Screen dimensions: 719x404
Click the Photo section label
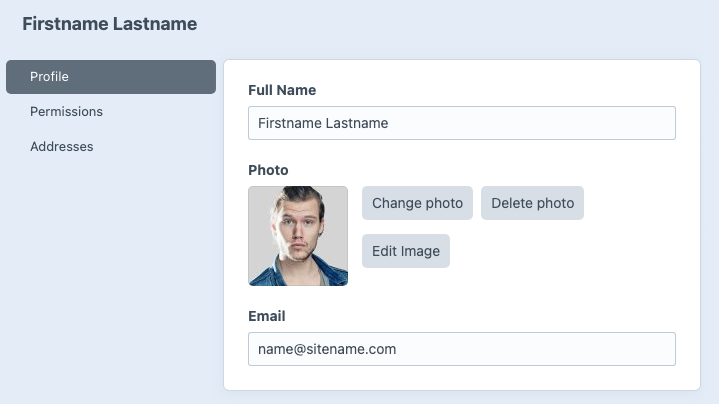(268, 170)
